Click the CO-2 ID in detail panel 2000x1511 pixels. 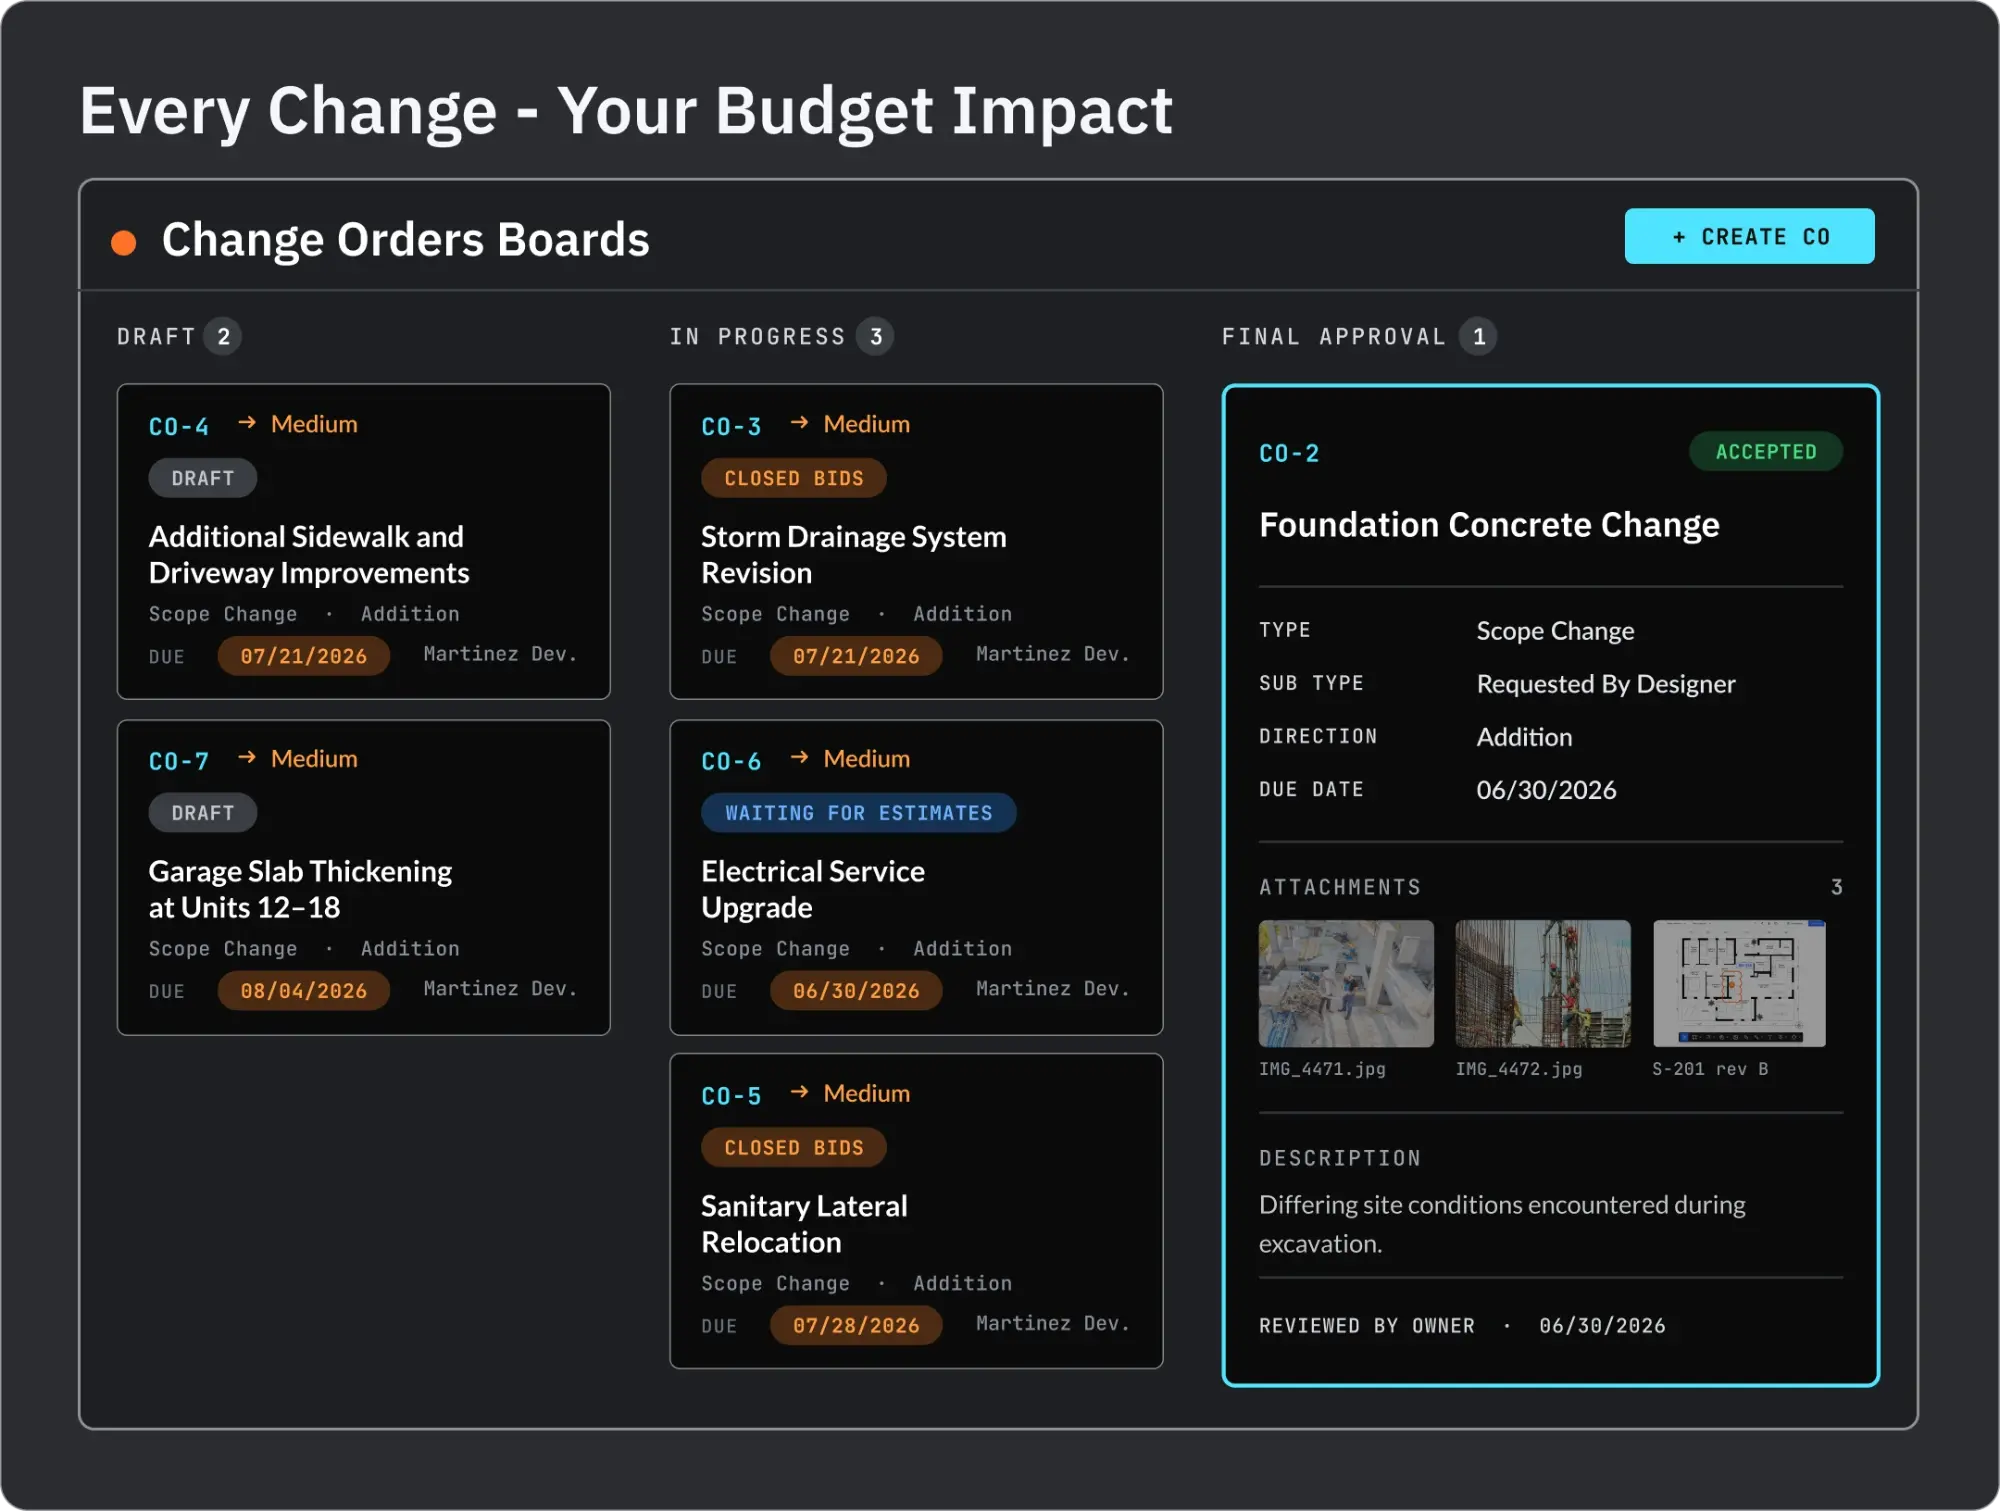(1290, 453)
